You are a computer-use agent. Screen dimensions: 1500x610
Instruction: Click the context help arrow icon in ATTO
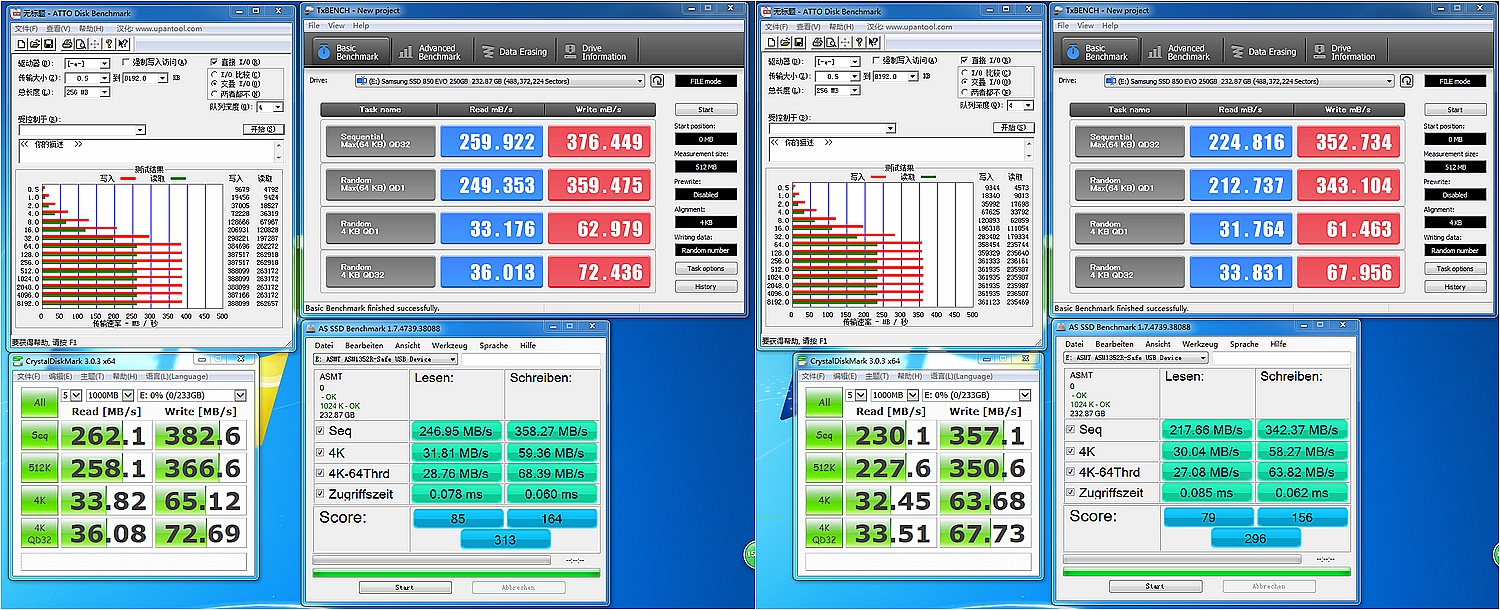point(122,44)
